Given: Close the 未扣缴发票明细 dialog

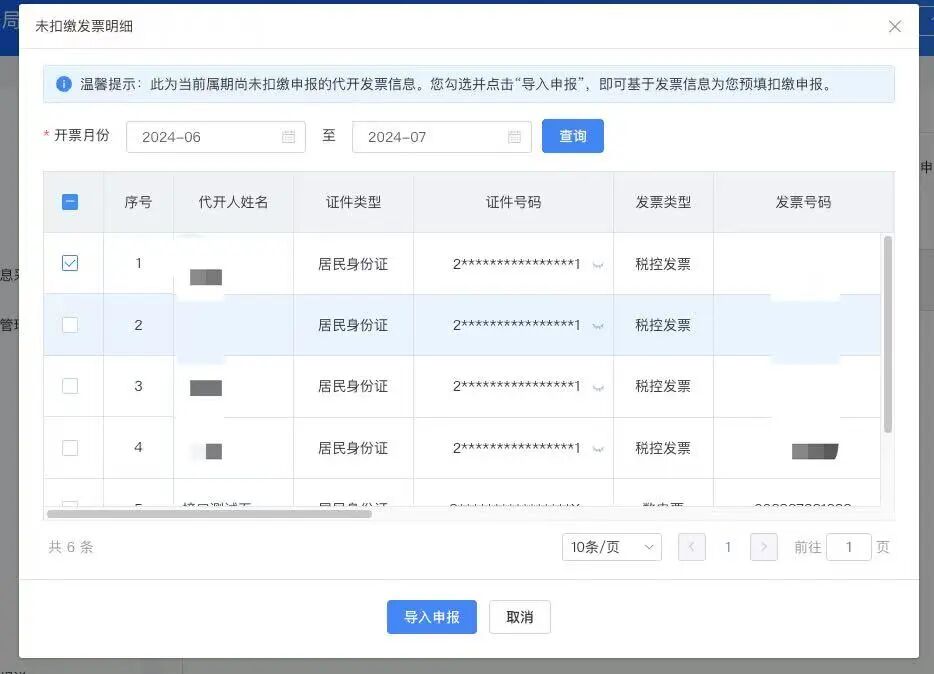Looking at the screenshot, I should coord(895,27).
